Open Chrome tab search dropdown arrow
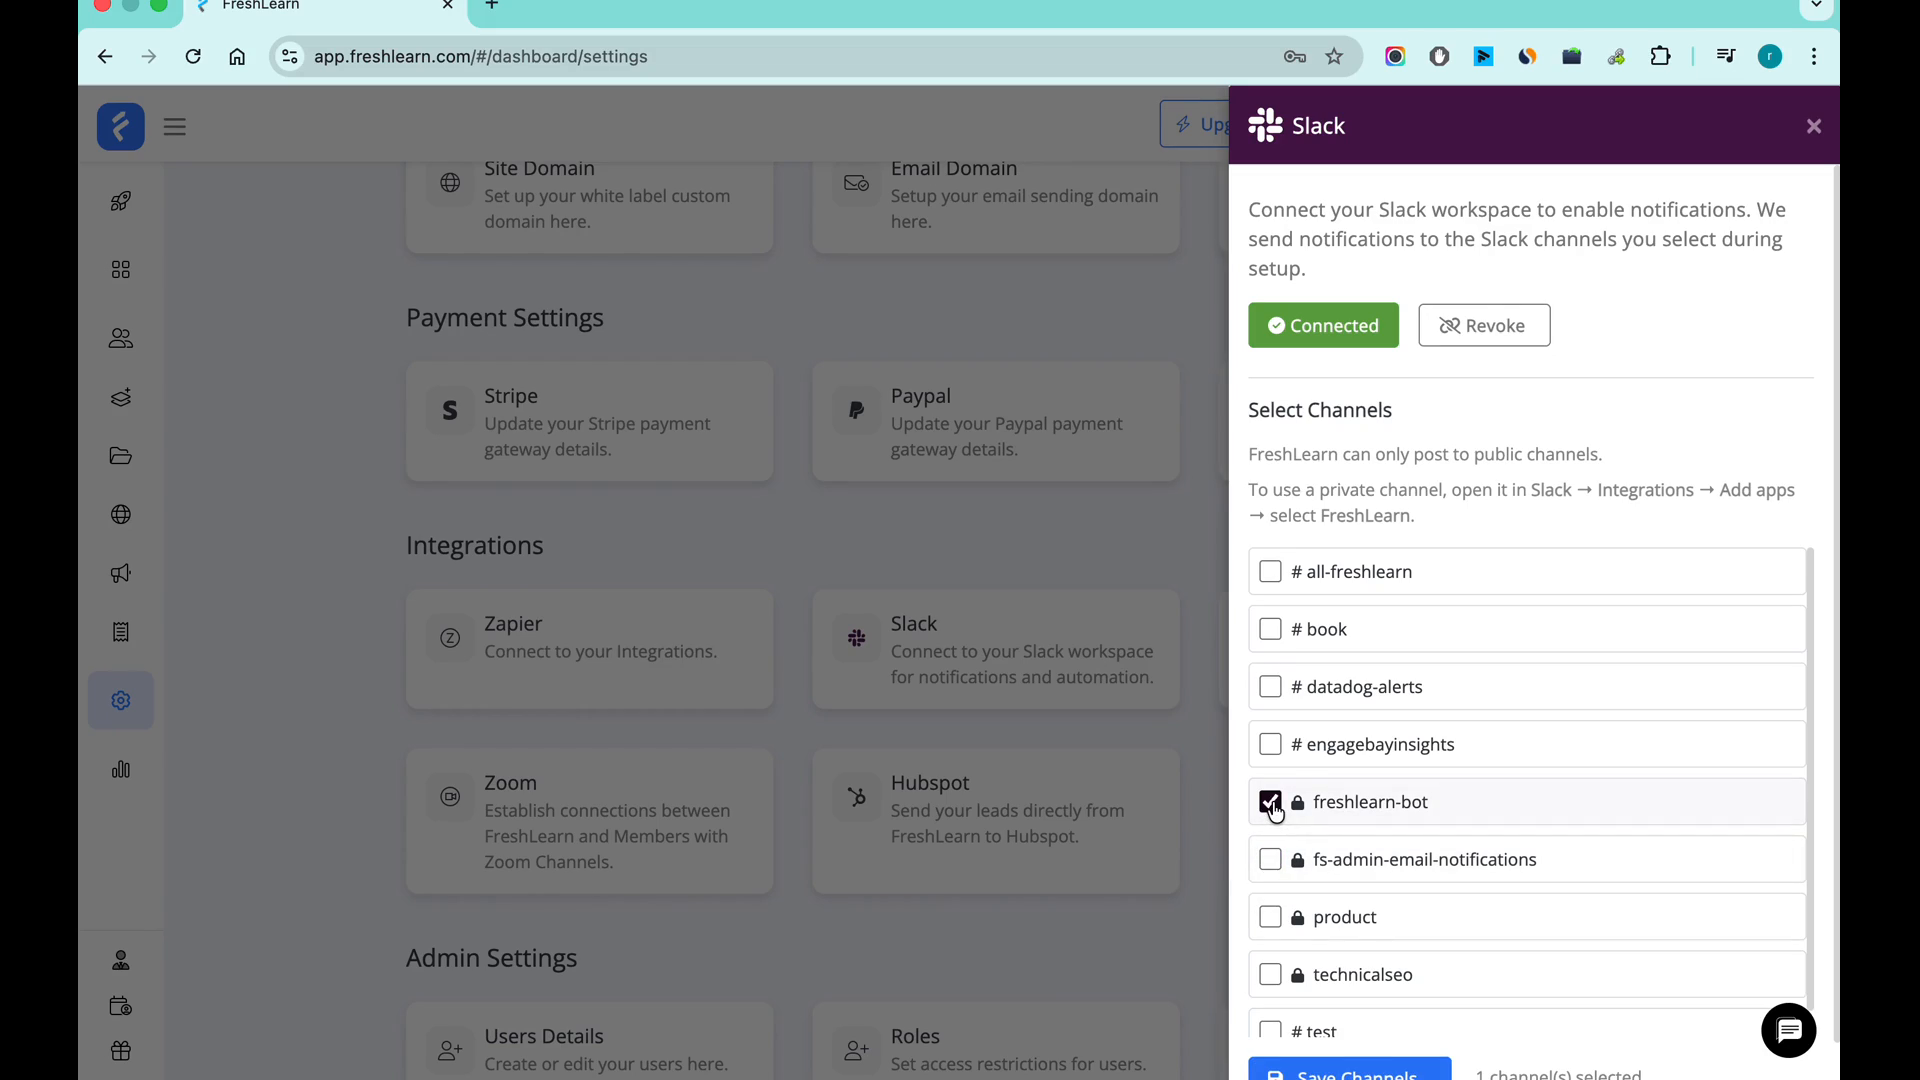Viewport: 1920px width, 1080px height. (1816, 6)
